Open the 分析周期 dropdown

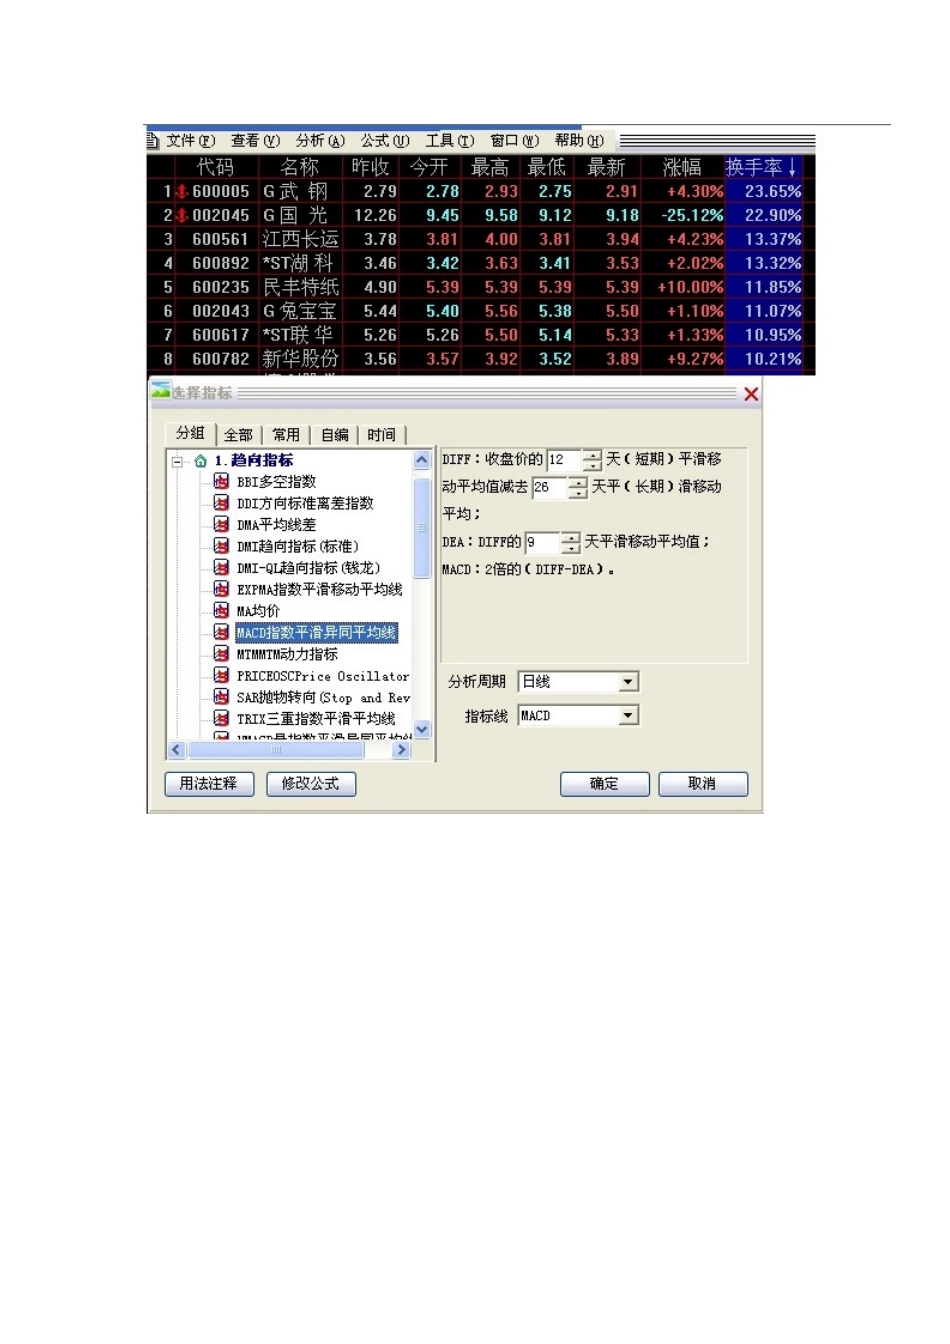pos(628,682)
